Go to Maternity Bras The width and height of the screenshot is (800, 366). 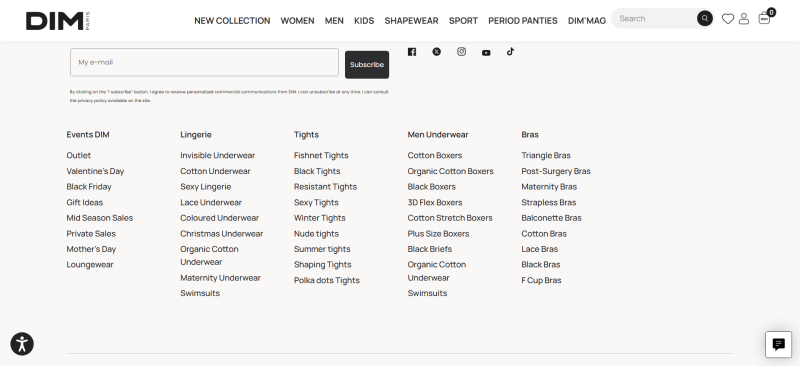[549, 187]
